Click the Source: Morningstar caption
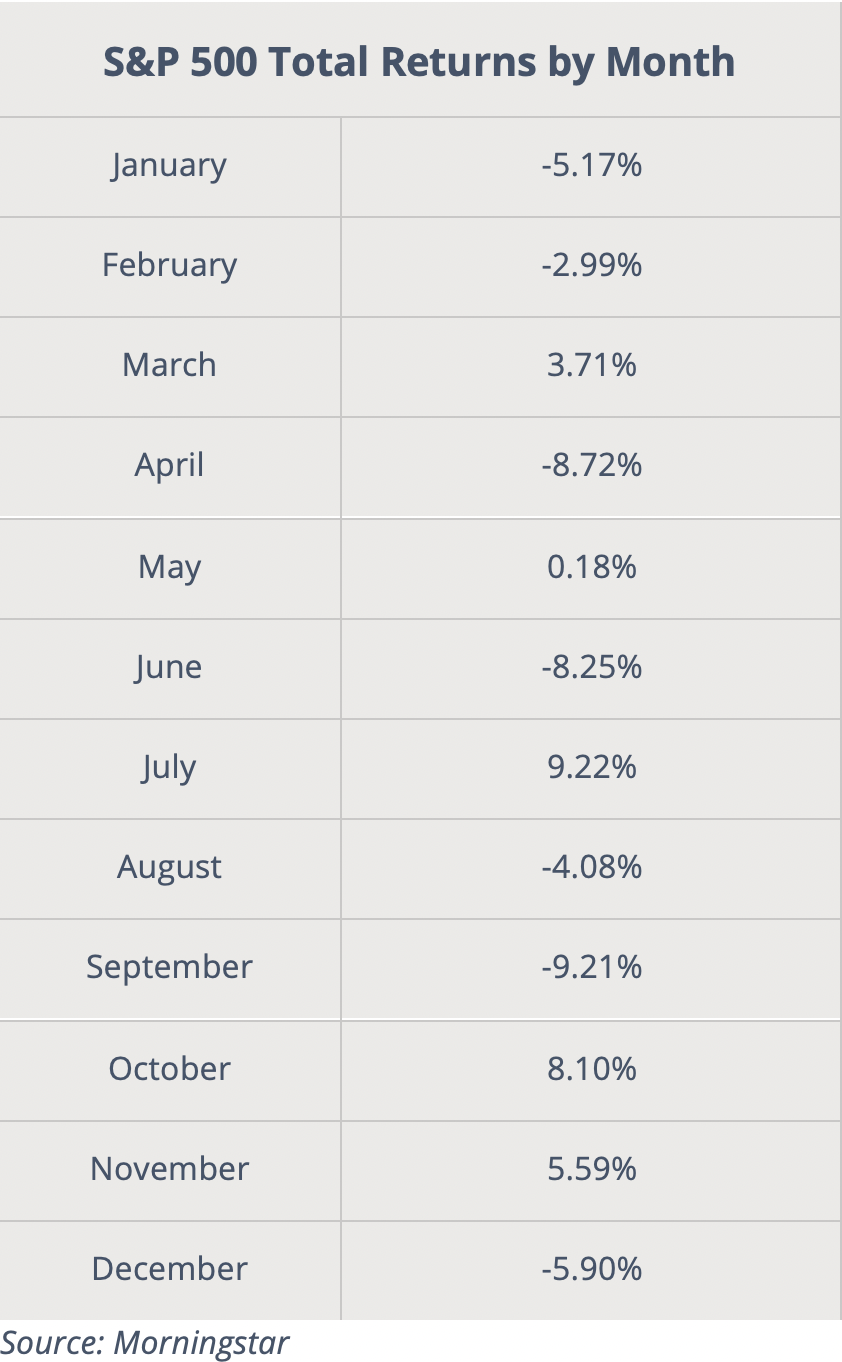This screenshot has height=1362, width=842. click(x=145, y=1342)
